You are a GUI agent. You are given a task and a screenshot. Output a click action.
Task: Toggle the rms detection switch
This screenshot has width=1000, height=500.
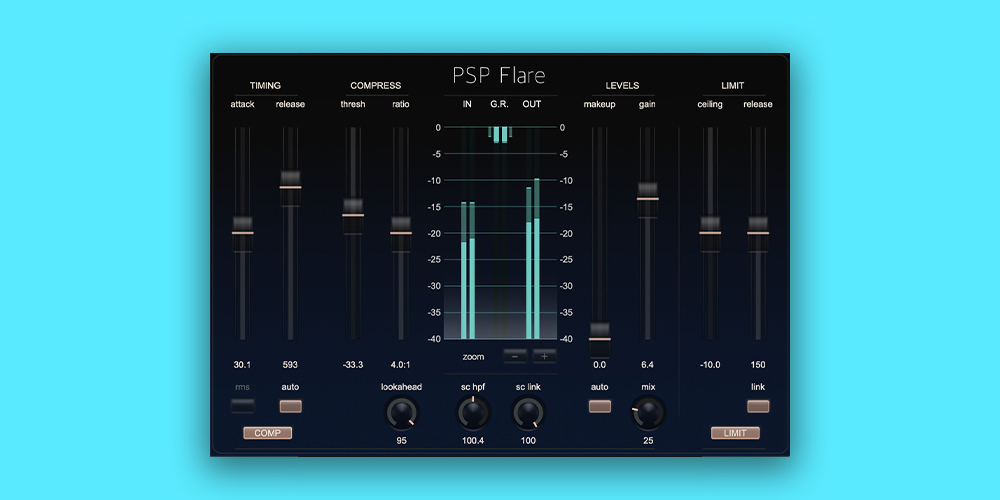pyautogui.click(x=242, y=406)
